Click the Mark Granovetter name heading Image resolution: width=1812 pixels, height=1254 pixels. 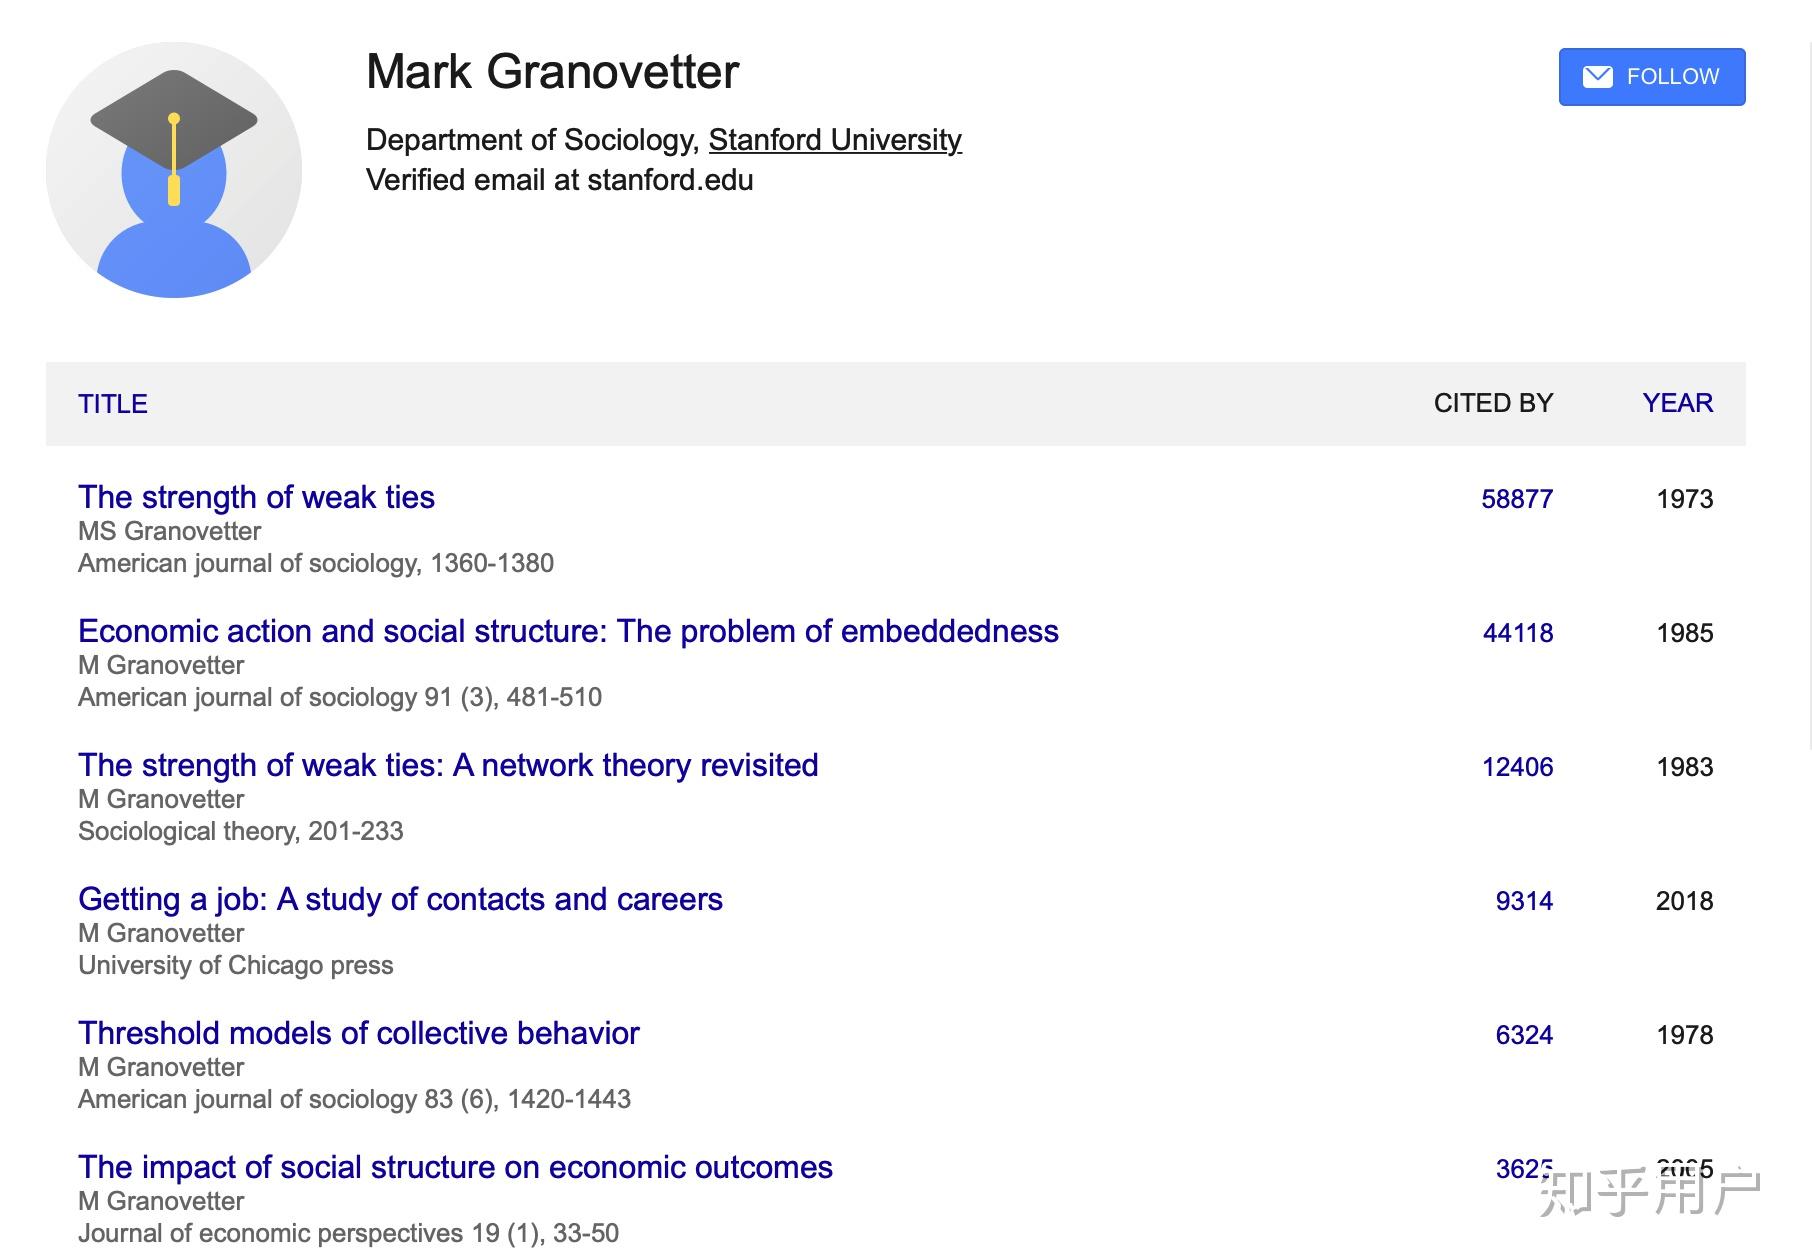pos(552,72)
